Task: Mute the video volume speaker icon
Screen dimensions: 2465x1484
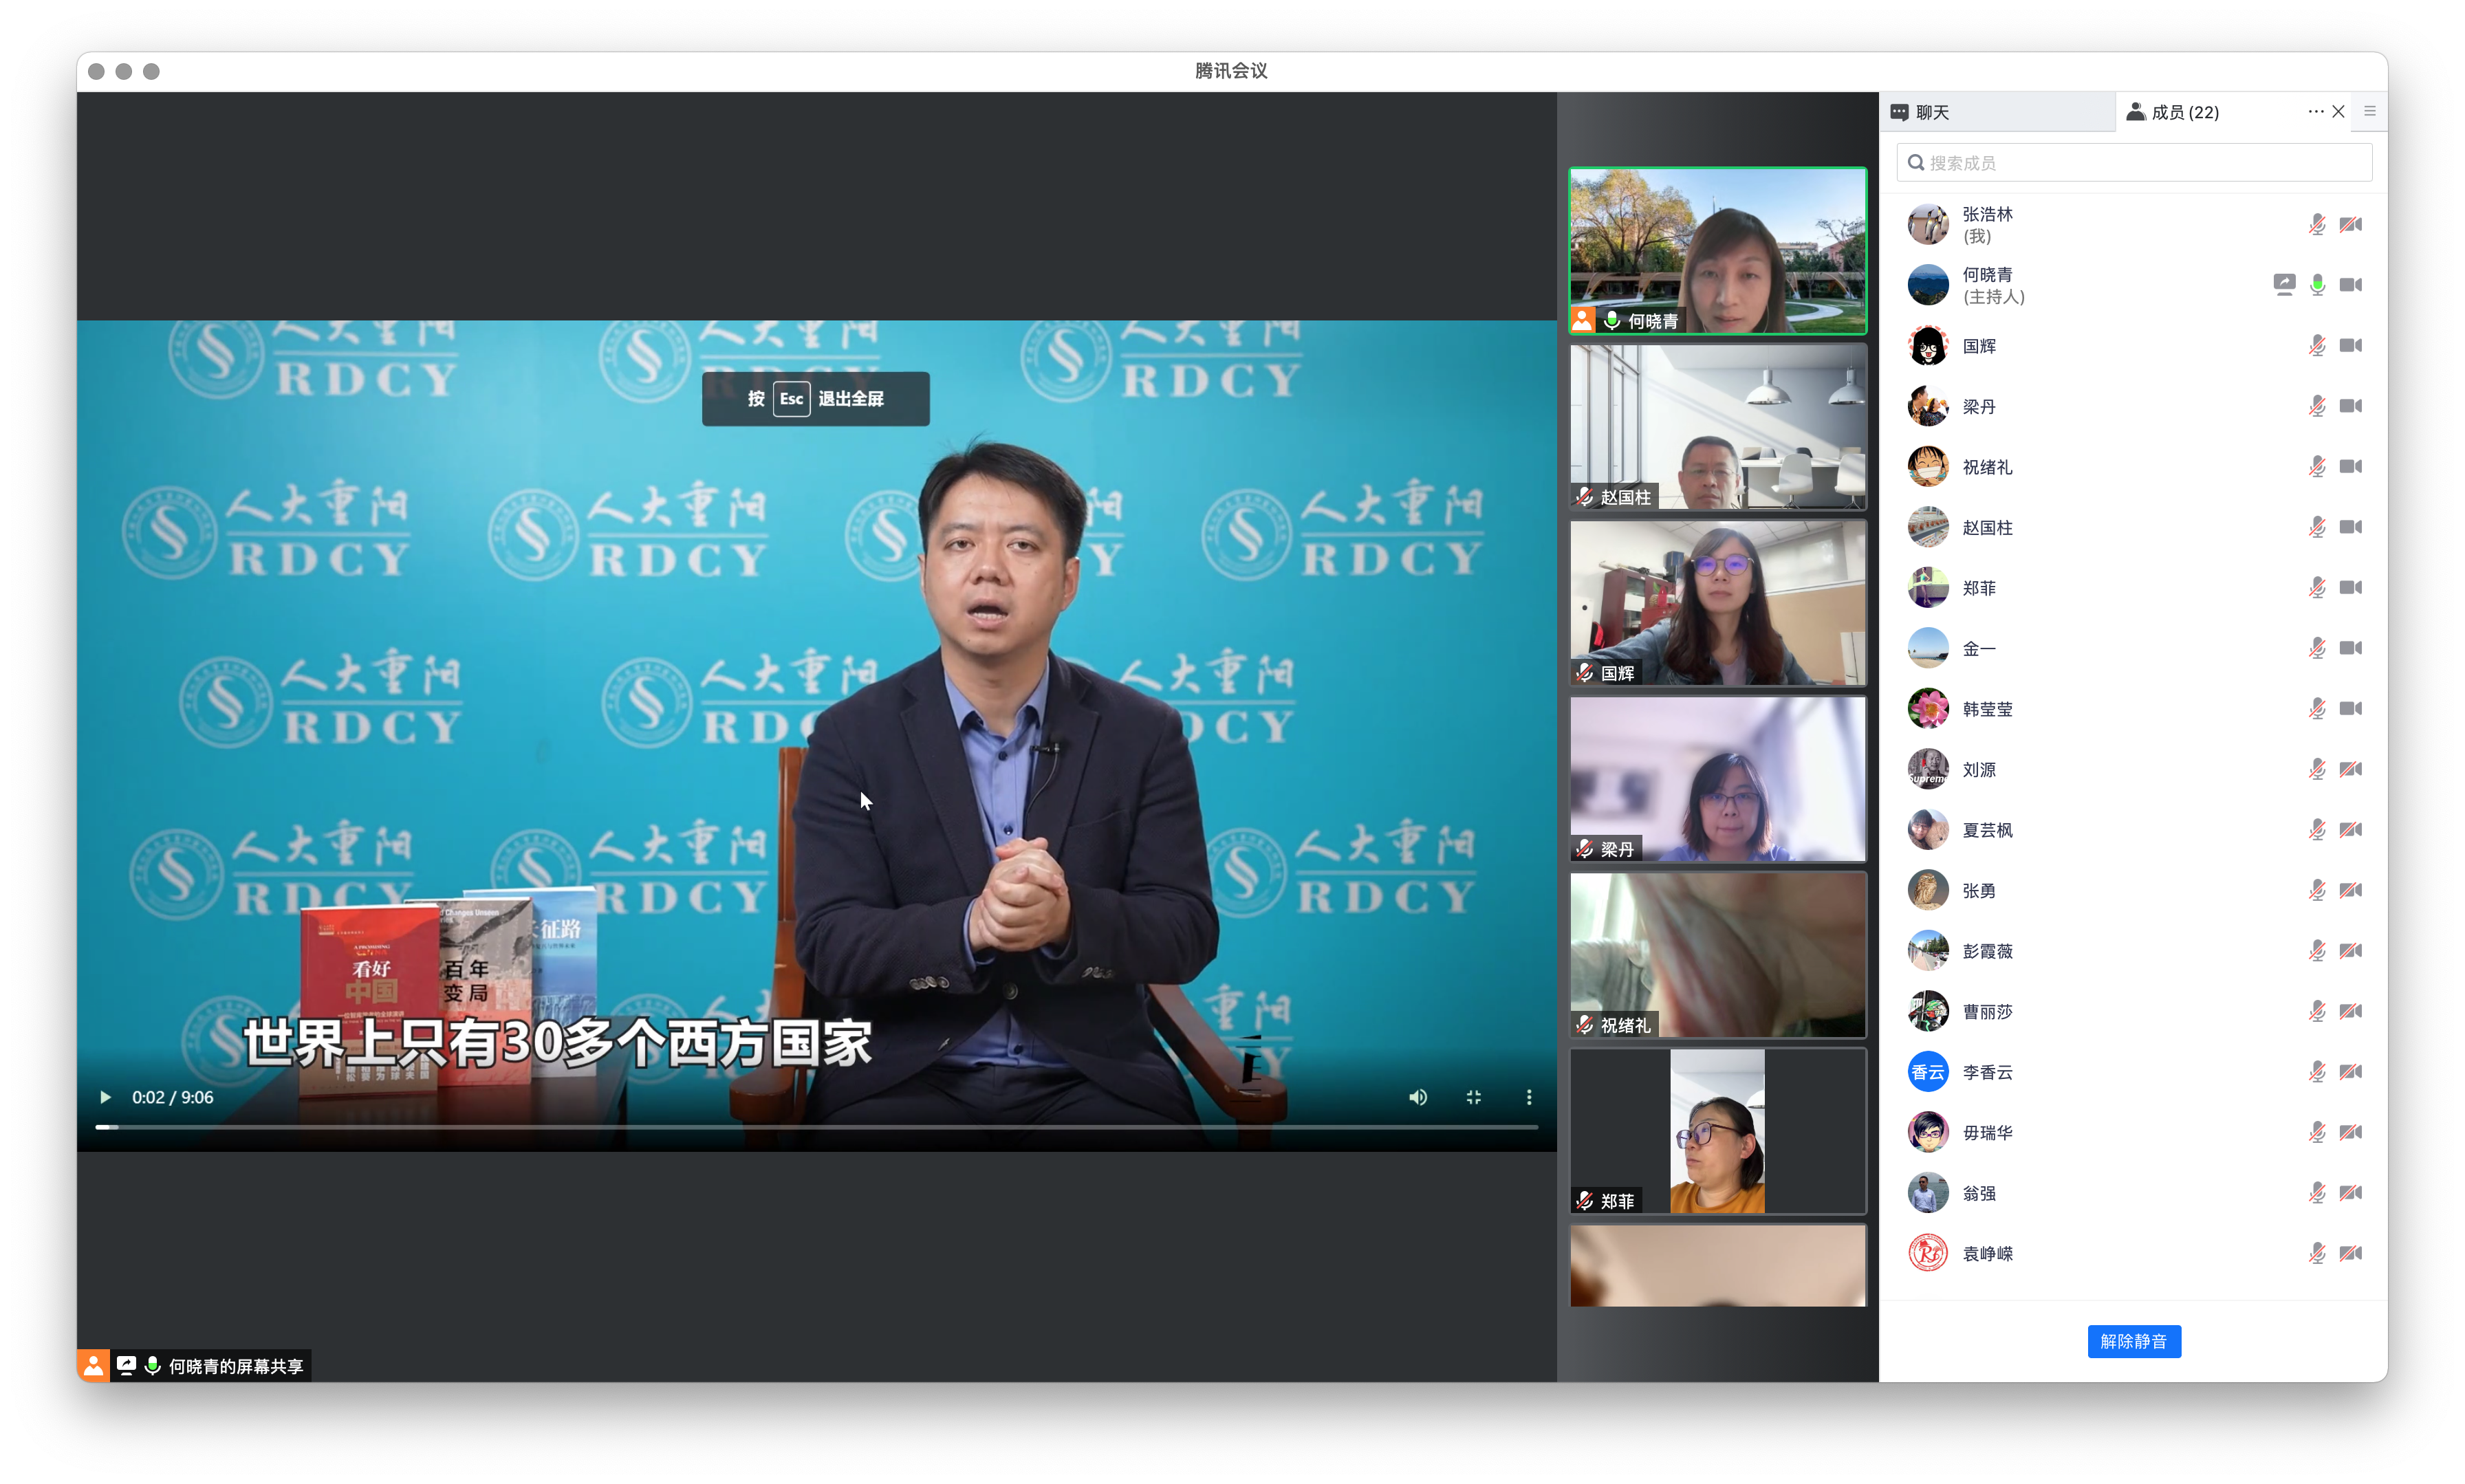Action: pyautogui.click(x=1417, y=1097)
